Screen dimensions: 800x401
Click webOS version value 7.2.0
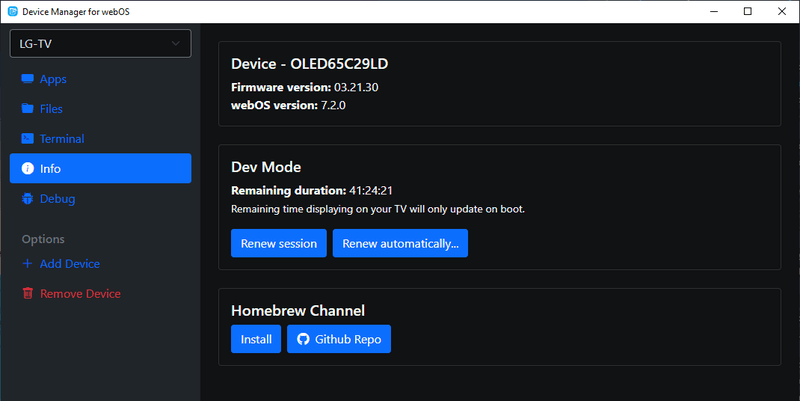point(333,105)
